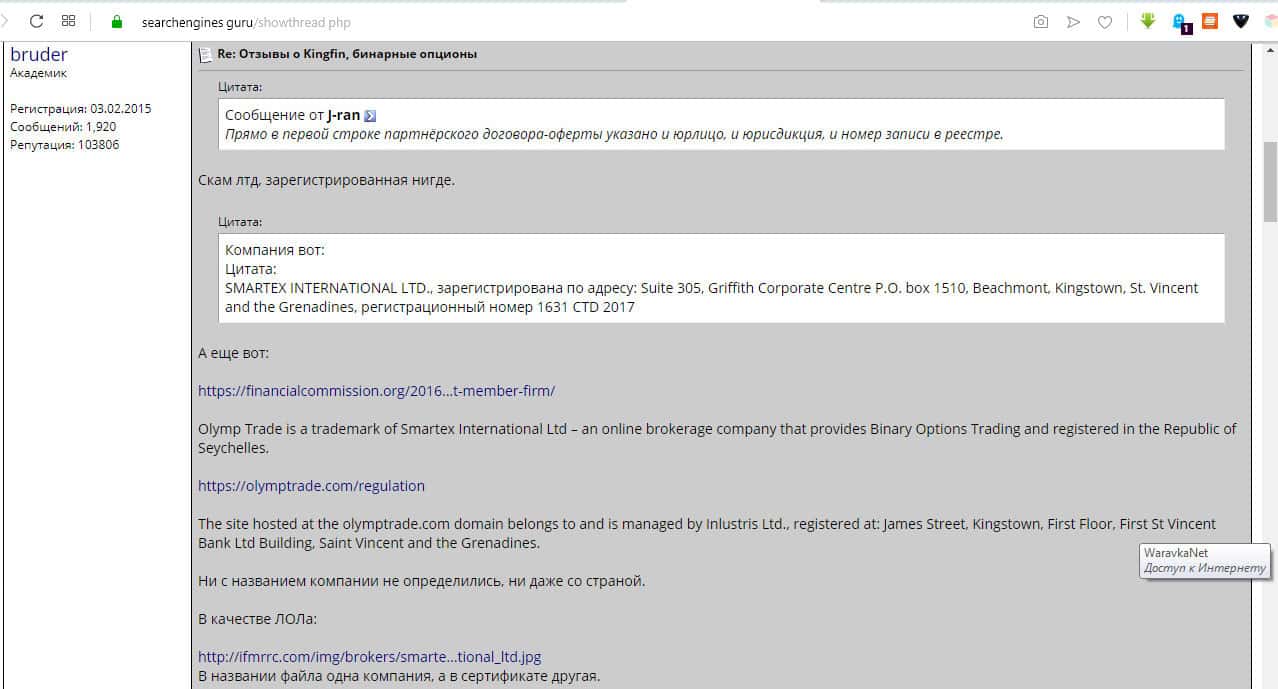The height and width of the screenshot is (689, 1278).
Task: Click the line 'Скам лтд, зарегистрированная нигде.'
Action: pos(327,181)
